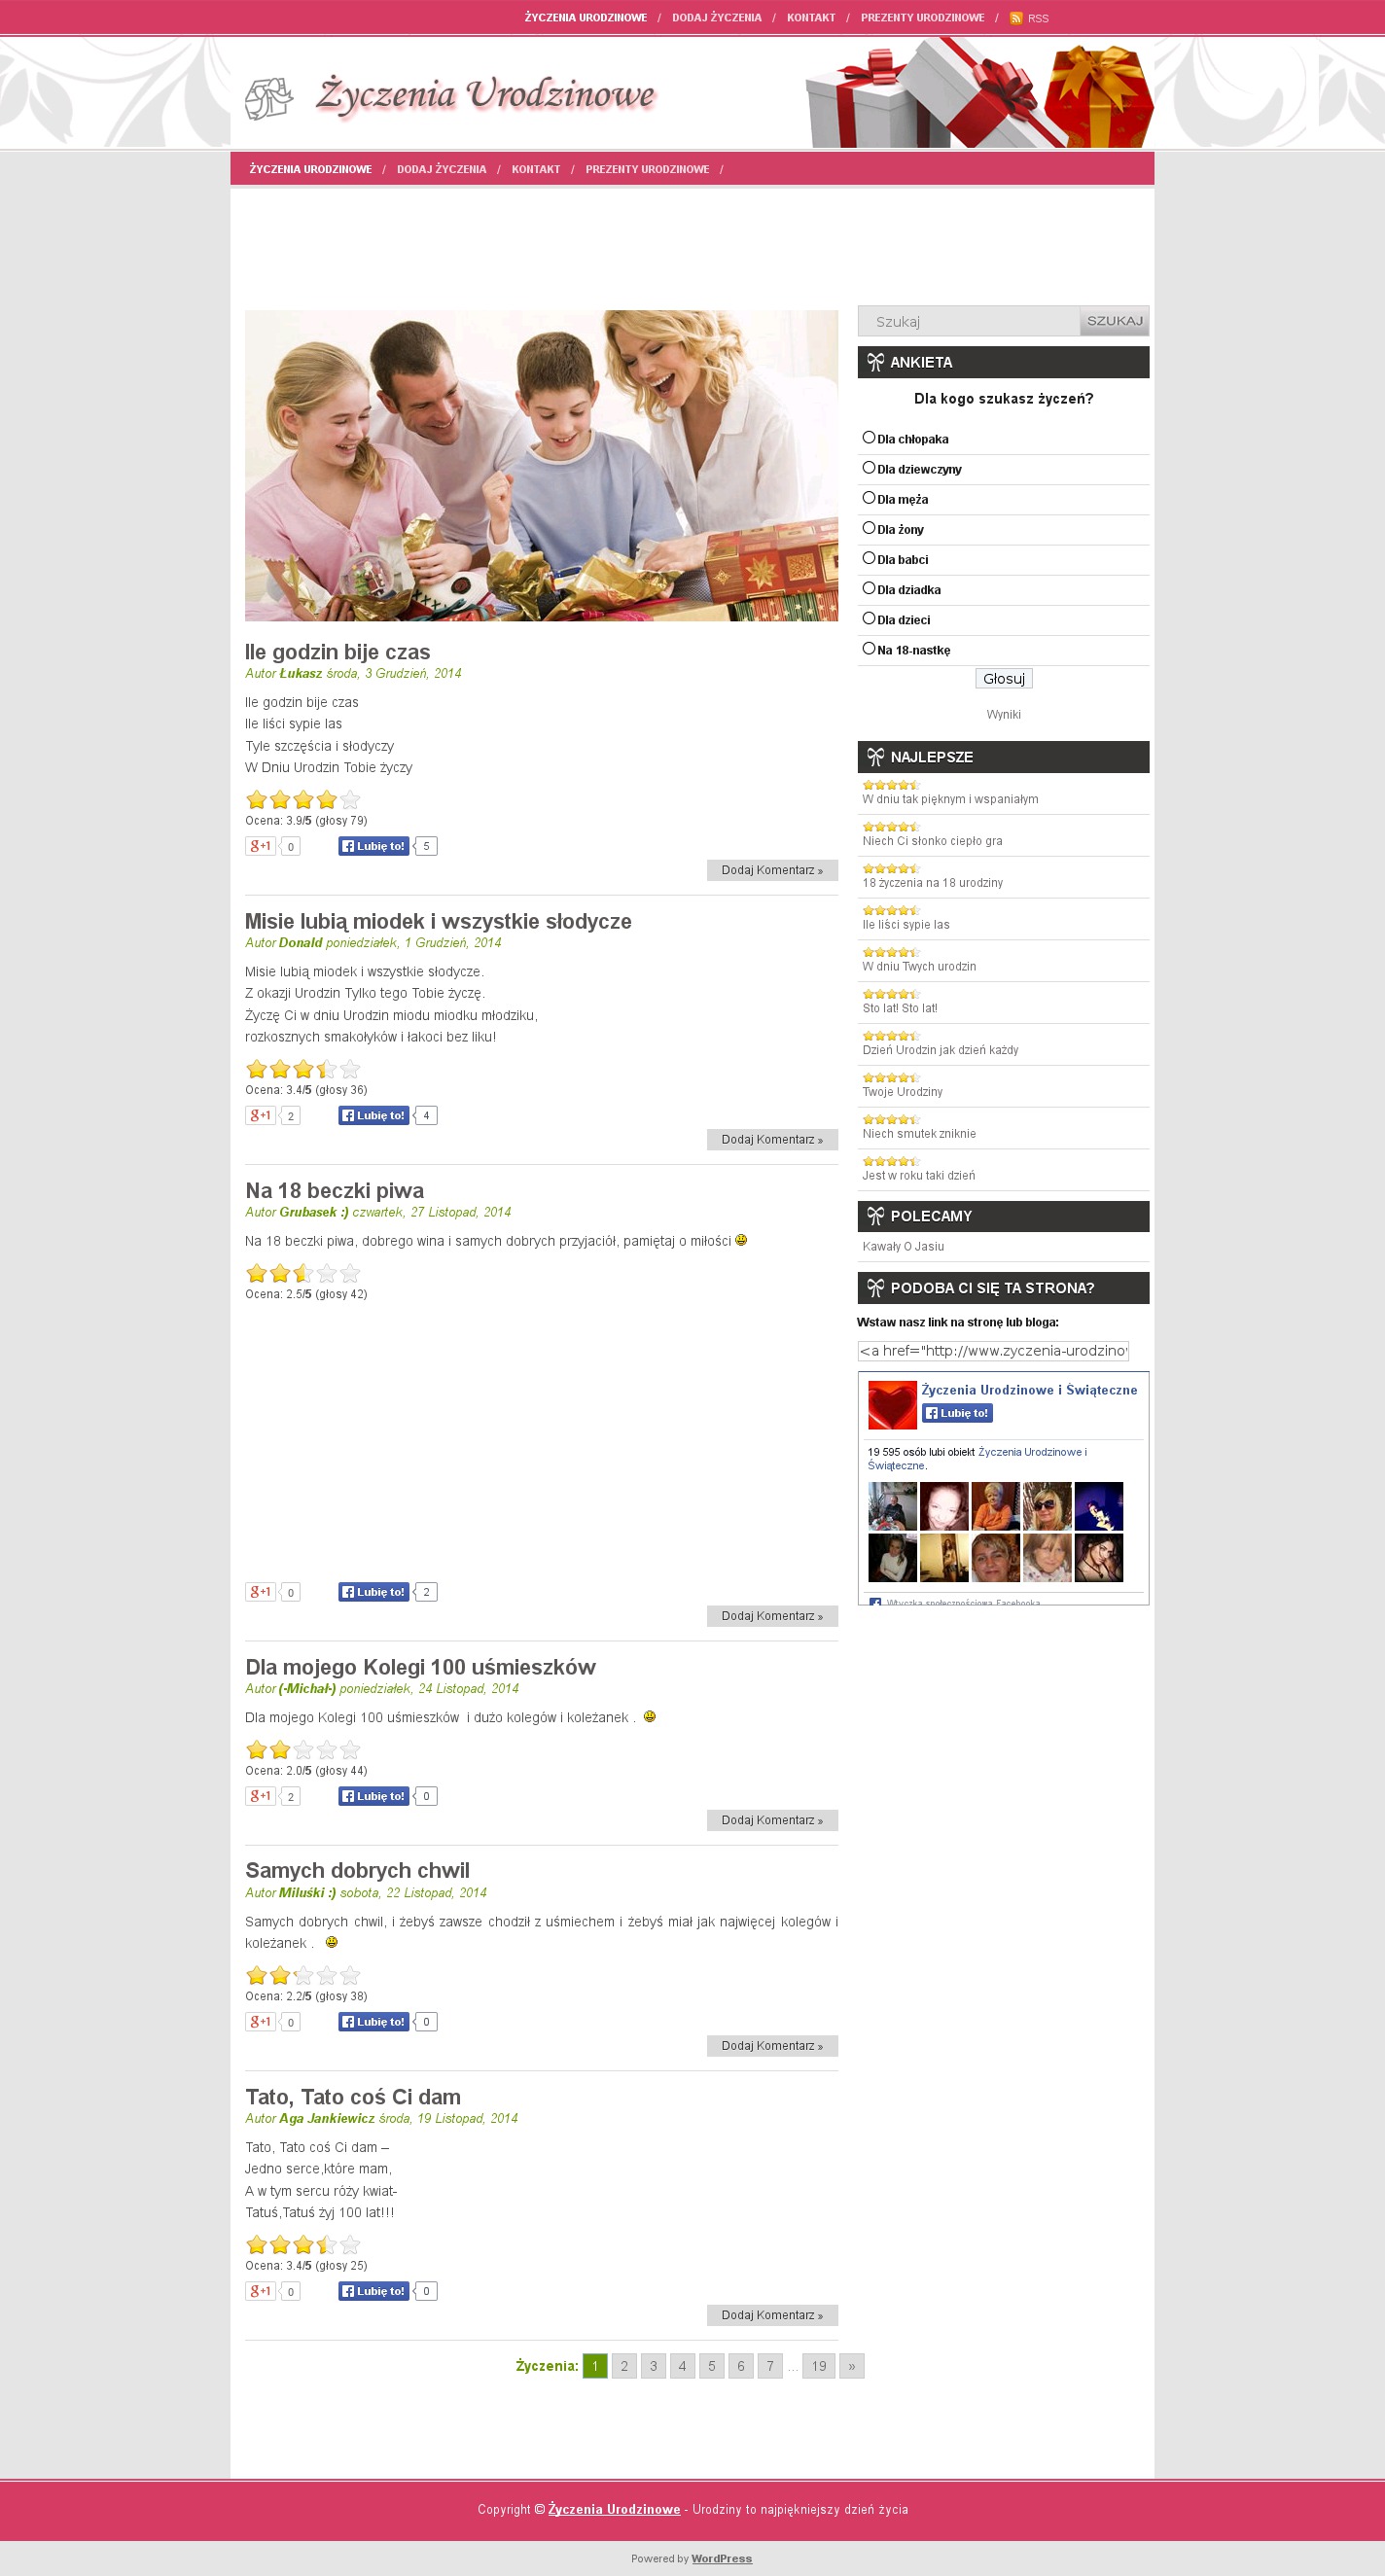This screenshot has height=2576, width=1385.
Task: Go to page 2 of życzenia pagination
Action: pyautogui.click(x=624, y=2366)
